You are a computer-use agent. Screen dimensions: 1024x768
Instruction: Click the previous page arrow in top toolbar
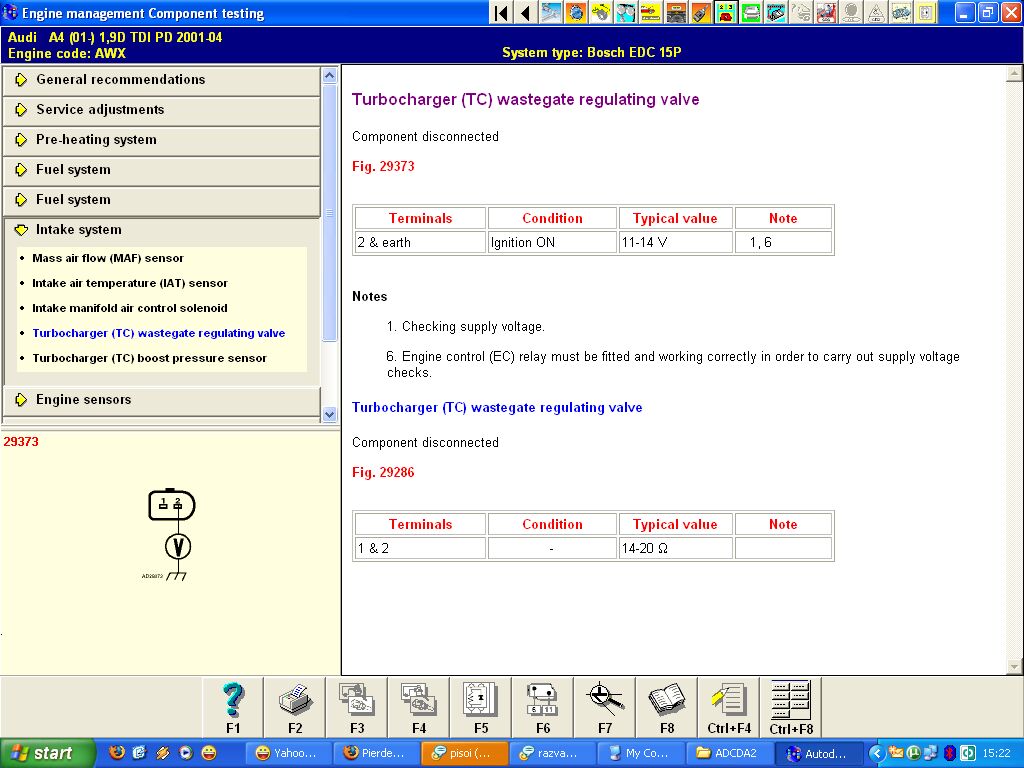(525, 13)
